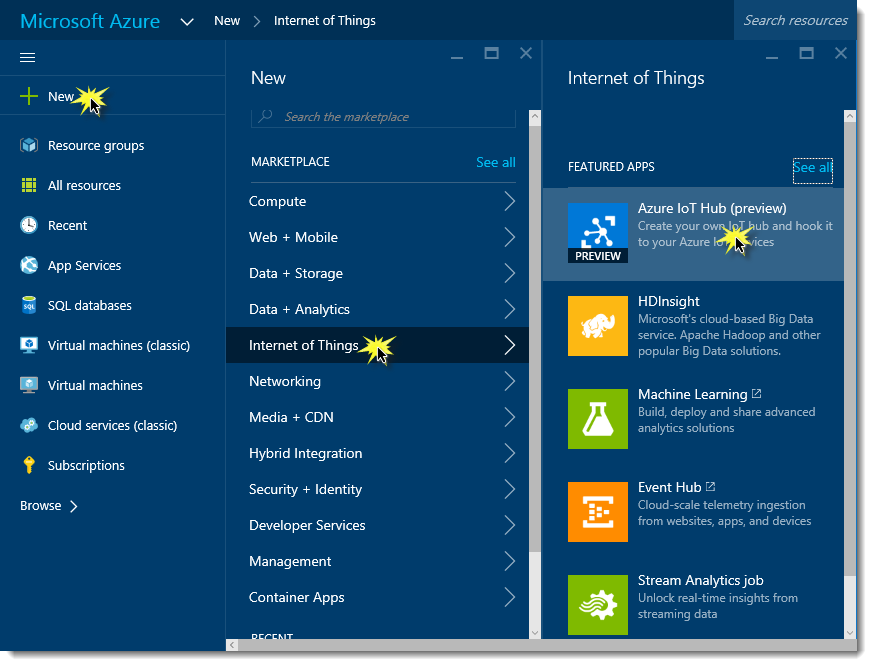
Task: Click the SQL databases icon
Action: point(29,305)
